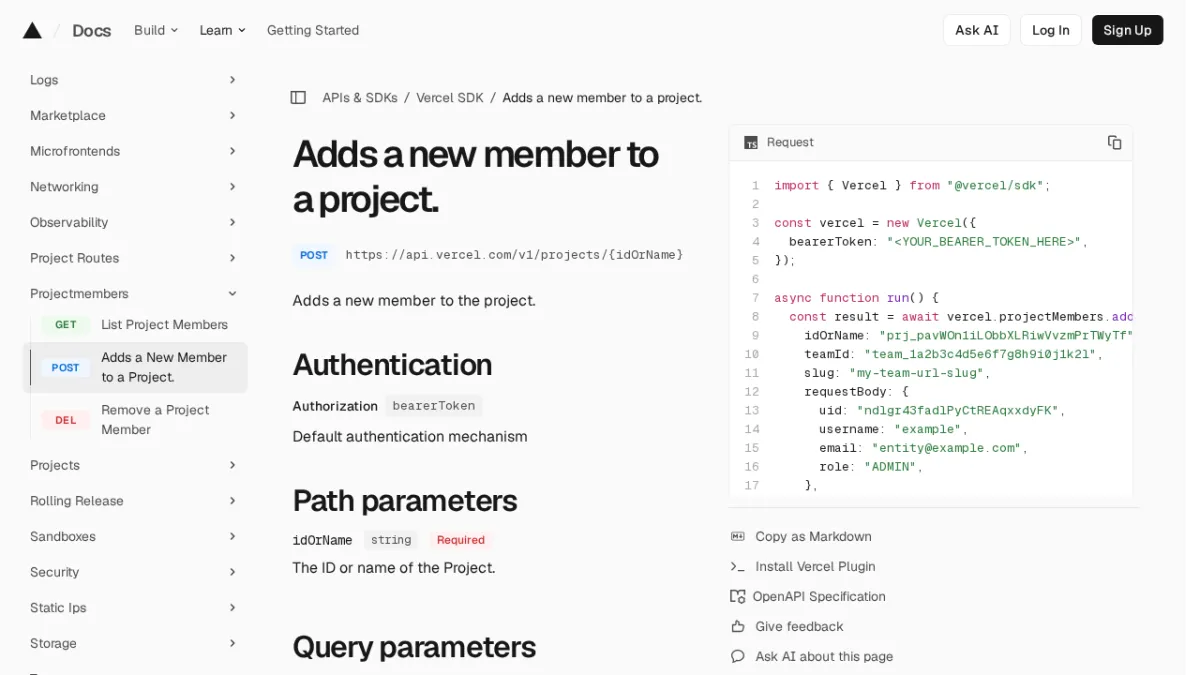
Task: Expand the Project Routes section chevron
Action: tap(232, 258)
